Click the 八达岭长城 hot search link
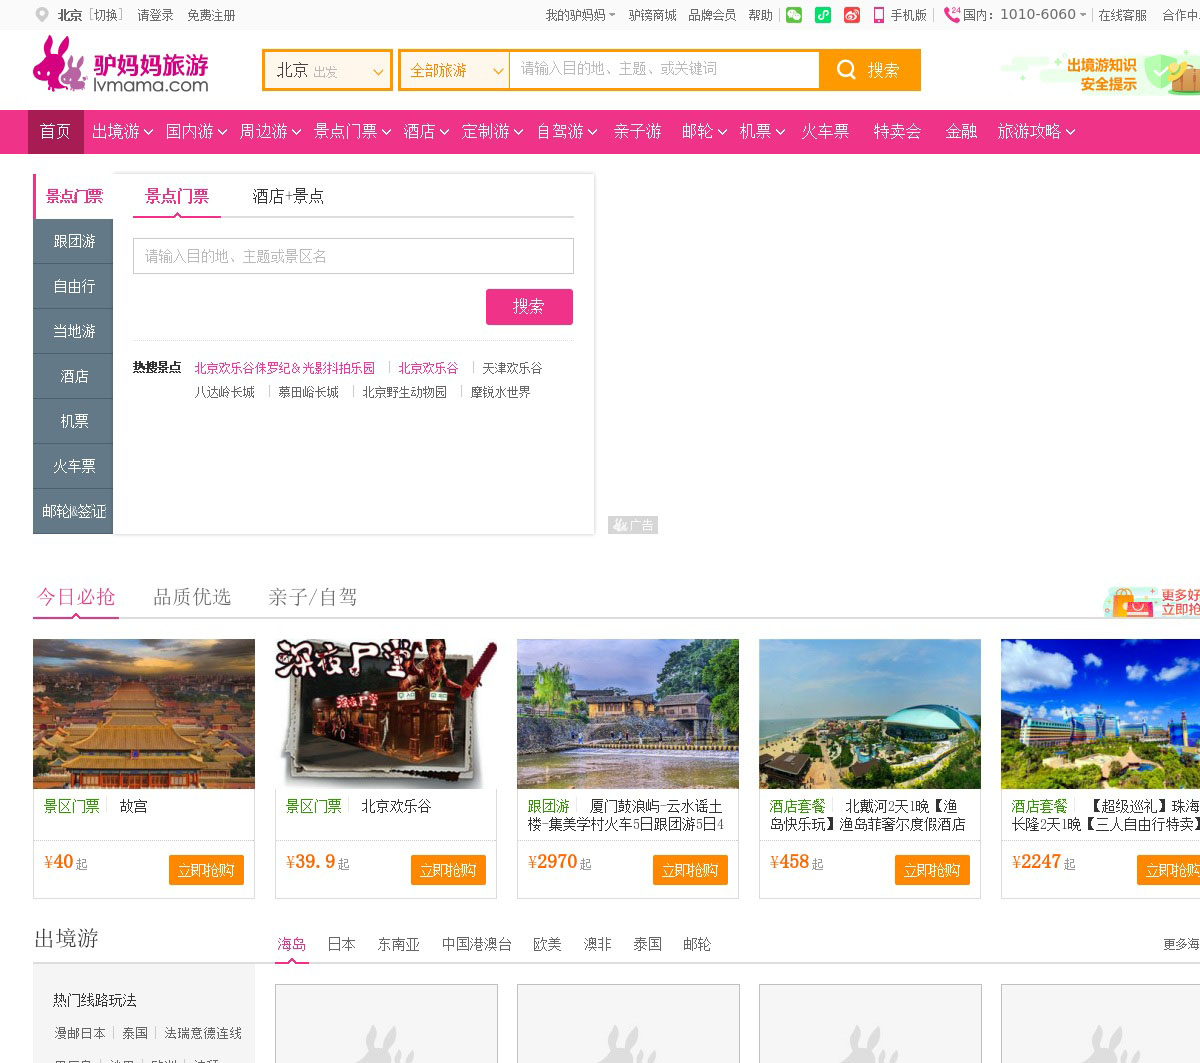The height and width of the screenshot is (1063, 1200). 224,393
